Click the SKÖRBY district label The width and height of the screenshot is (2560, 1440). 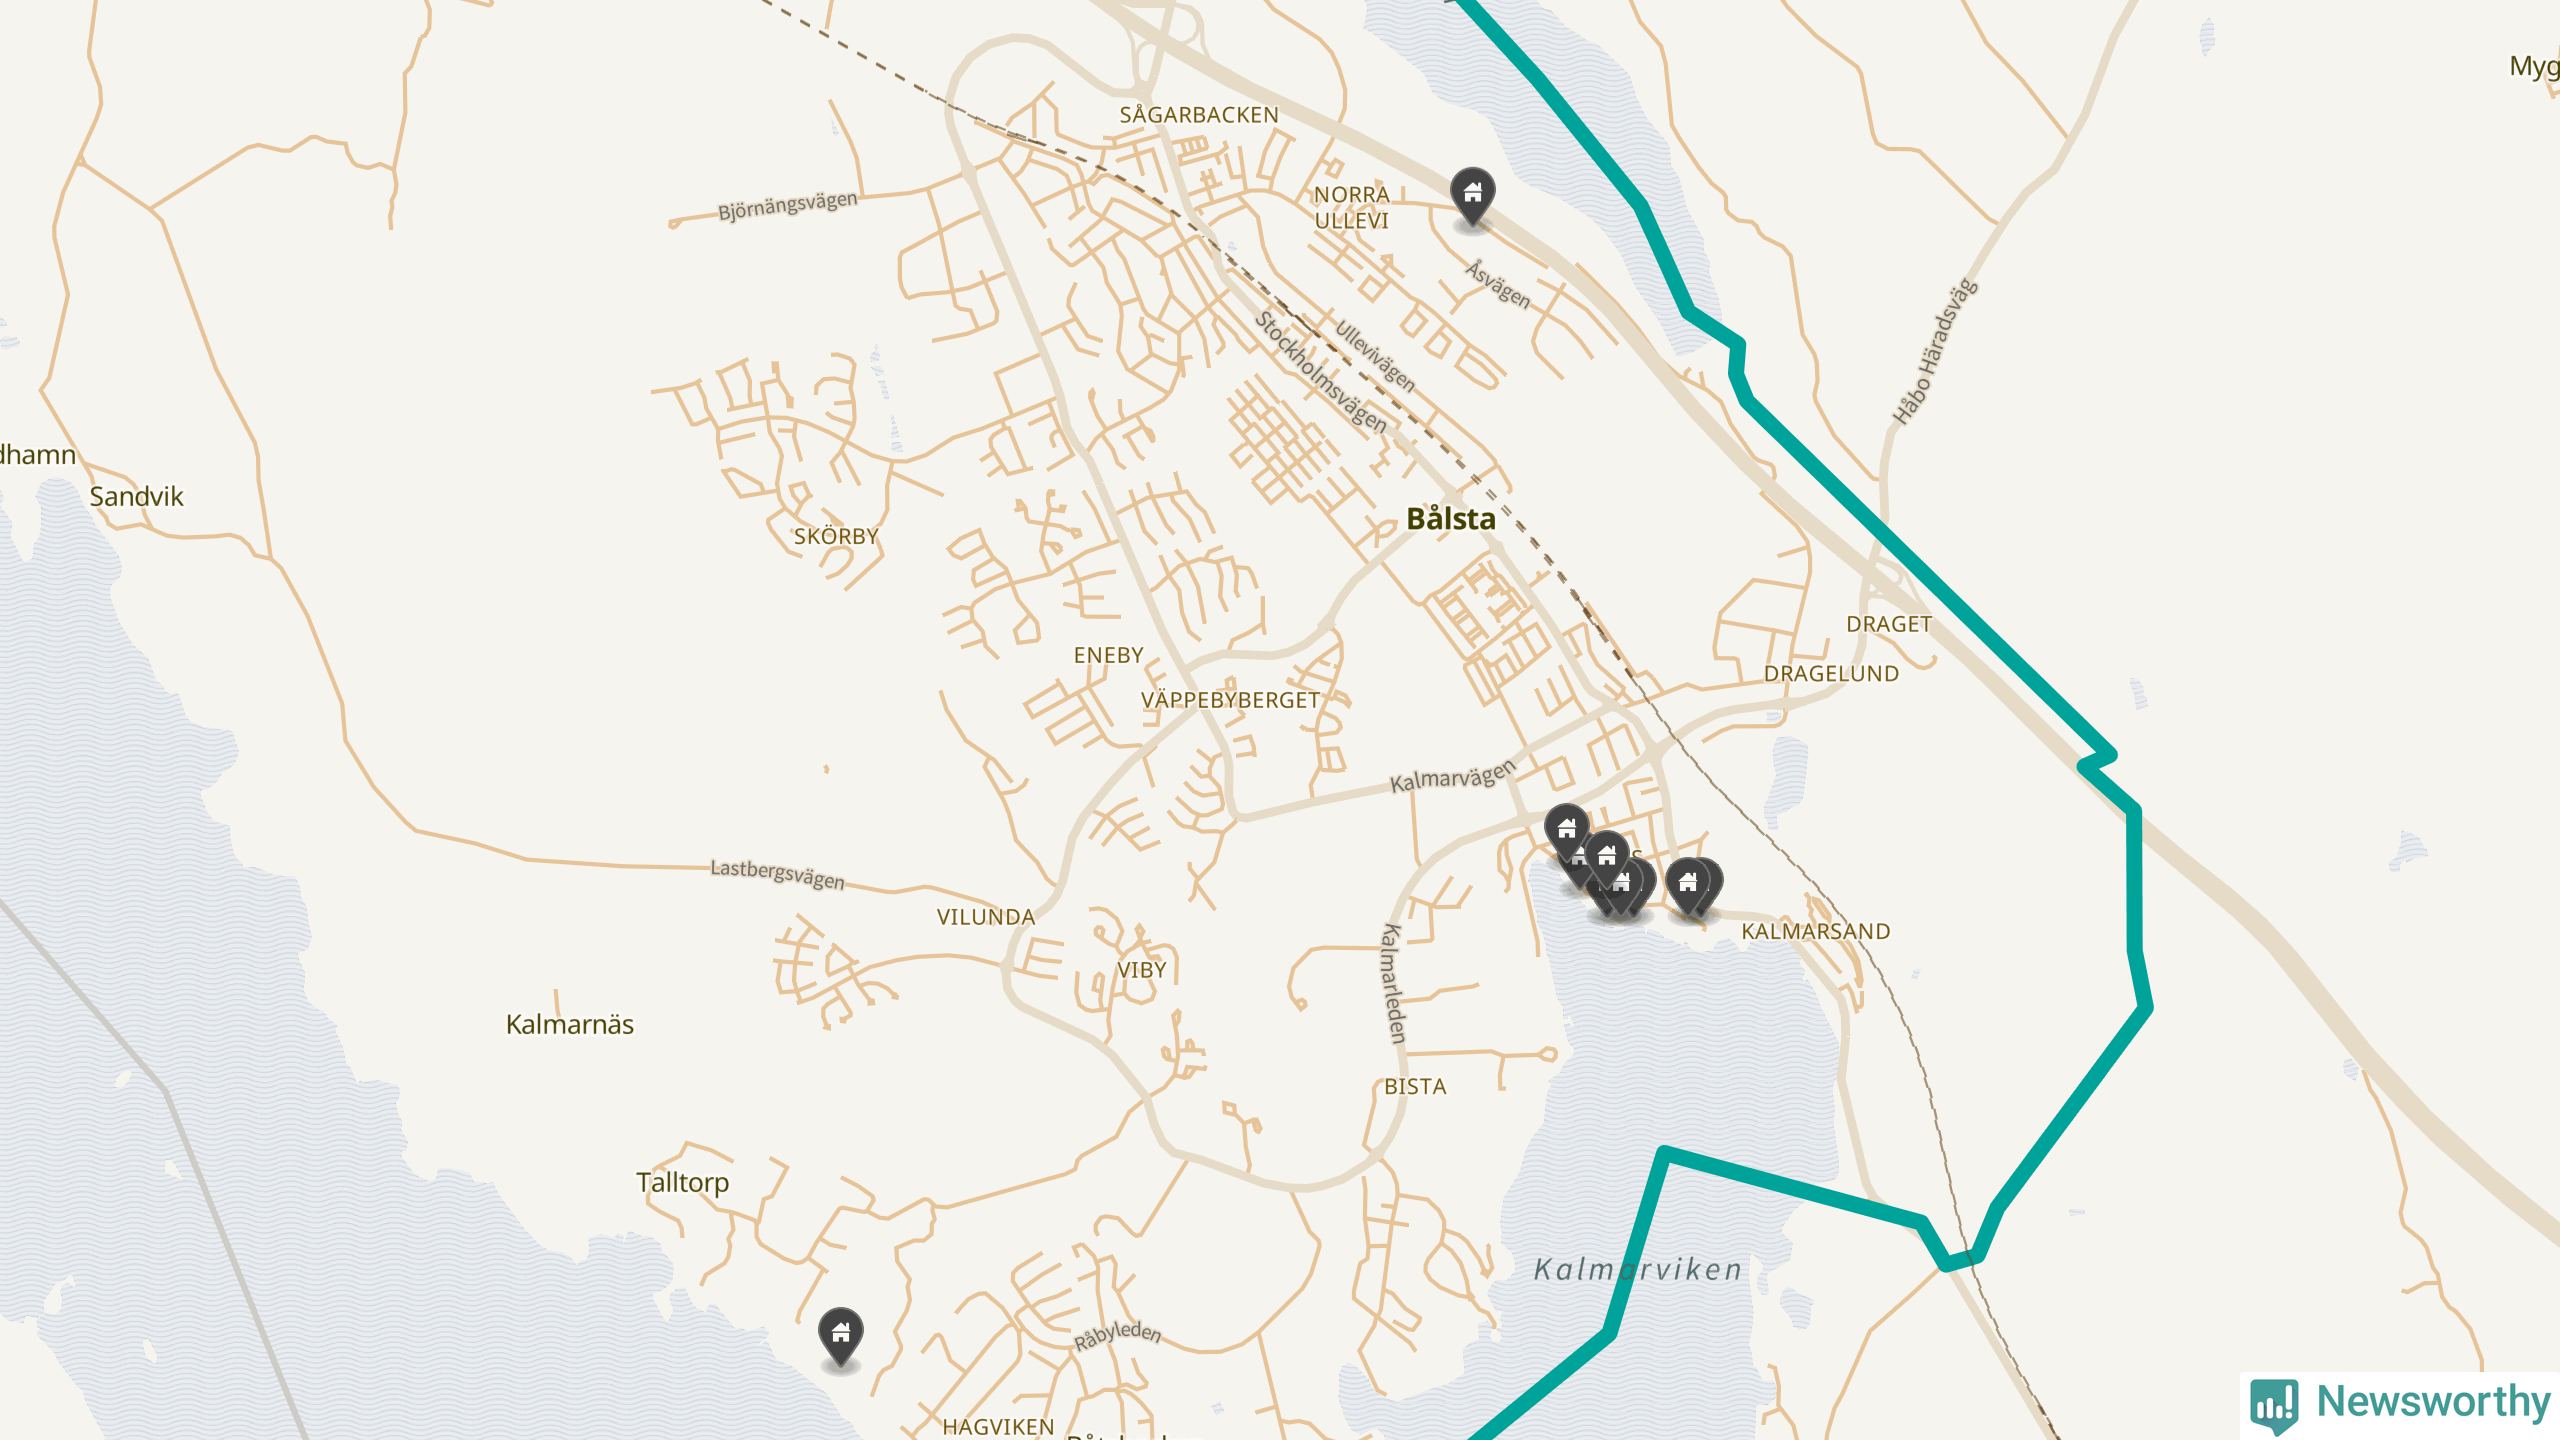[x=836, y=537]
